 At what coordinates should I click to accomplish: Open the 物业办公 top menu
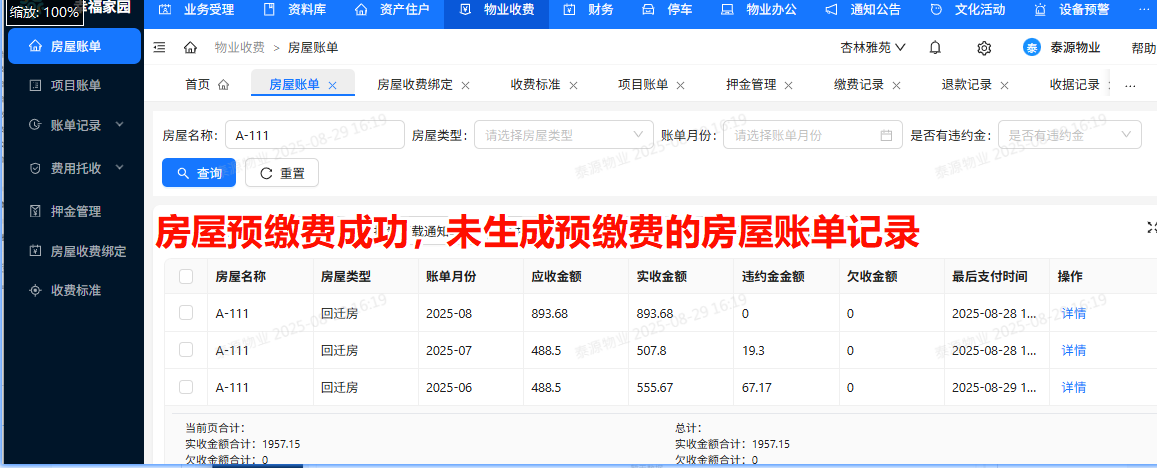click(757, 10)
